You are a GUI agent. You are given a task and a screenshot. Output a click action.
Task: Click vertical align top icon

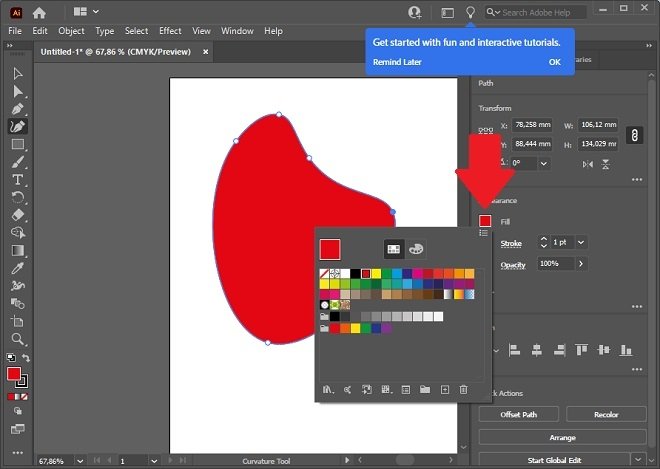(x=581, y=350)
